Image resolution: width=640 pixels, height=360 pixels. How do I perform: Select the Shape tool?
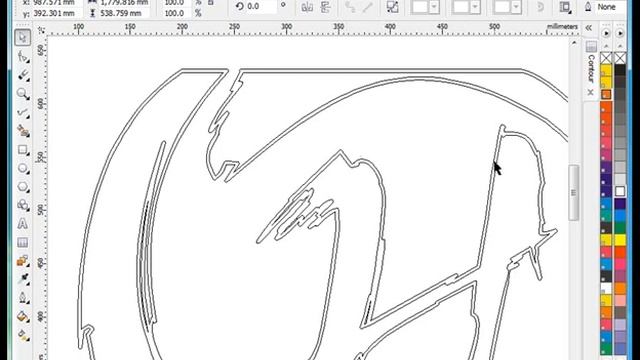click(22, 57)
